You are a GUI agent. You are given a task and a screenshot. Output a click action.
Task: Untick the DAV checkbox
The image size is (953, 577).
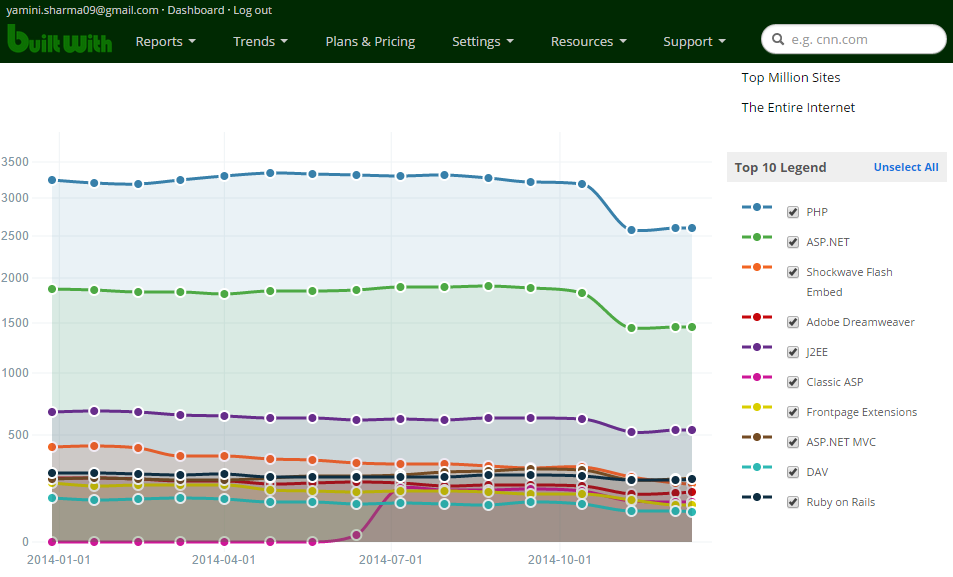coord(793,472)
